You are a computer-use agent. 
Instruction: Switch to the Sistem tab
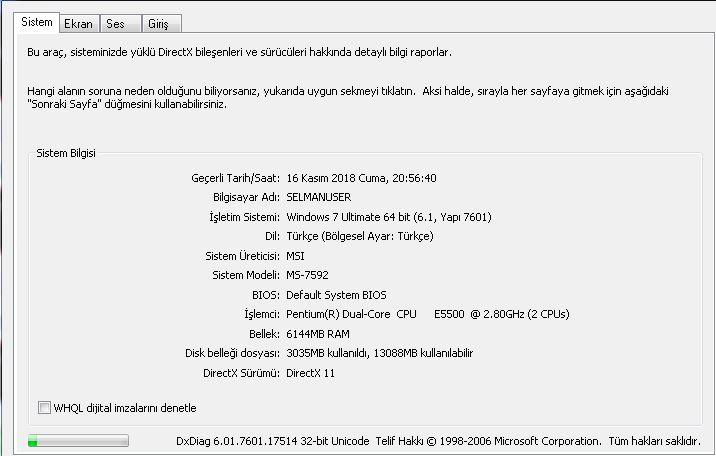pos(37,22)
